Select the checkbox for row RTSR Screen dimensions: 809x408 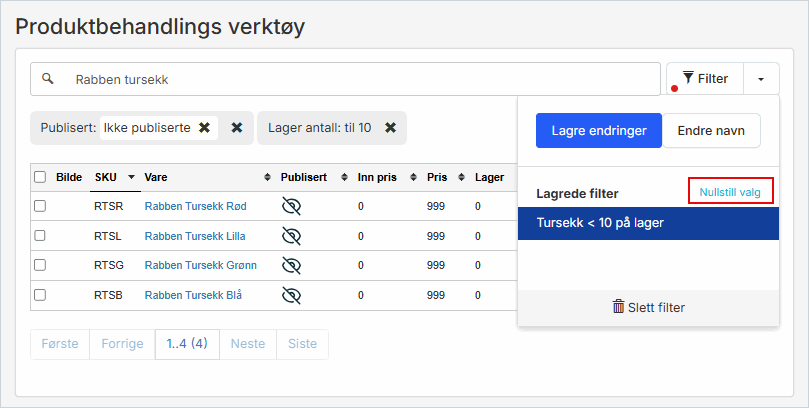coord(40,206)
